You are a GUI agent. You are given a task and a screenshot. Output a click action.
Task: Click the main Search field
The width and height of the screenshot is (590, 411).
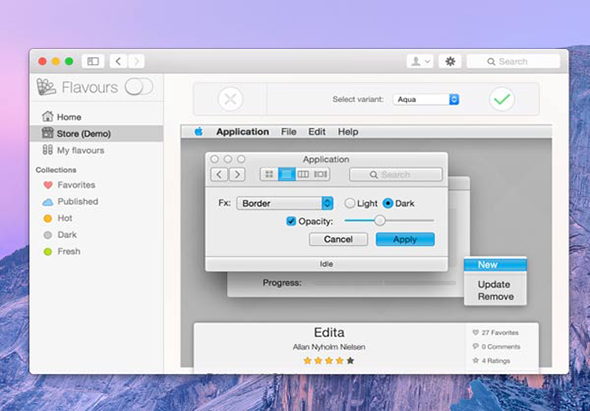click(x=513, y=61)
